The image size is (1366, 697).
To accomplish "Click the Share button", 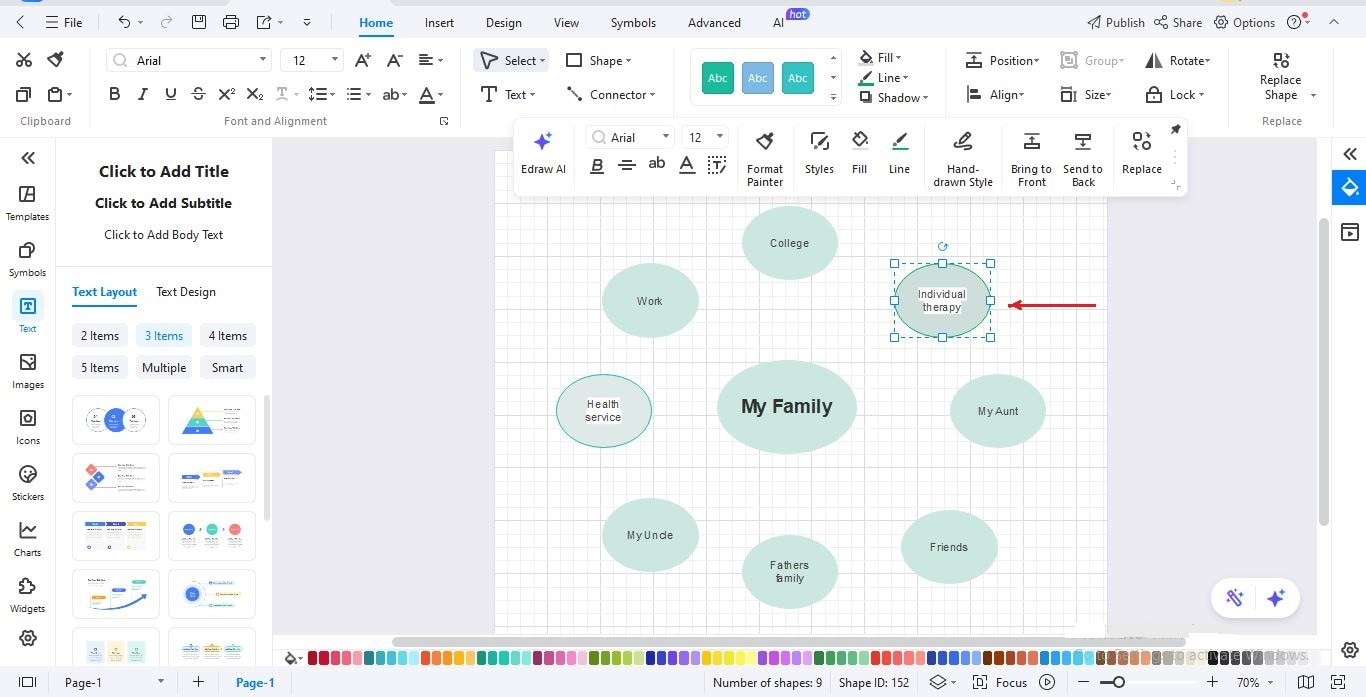I will [1178, 22].
